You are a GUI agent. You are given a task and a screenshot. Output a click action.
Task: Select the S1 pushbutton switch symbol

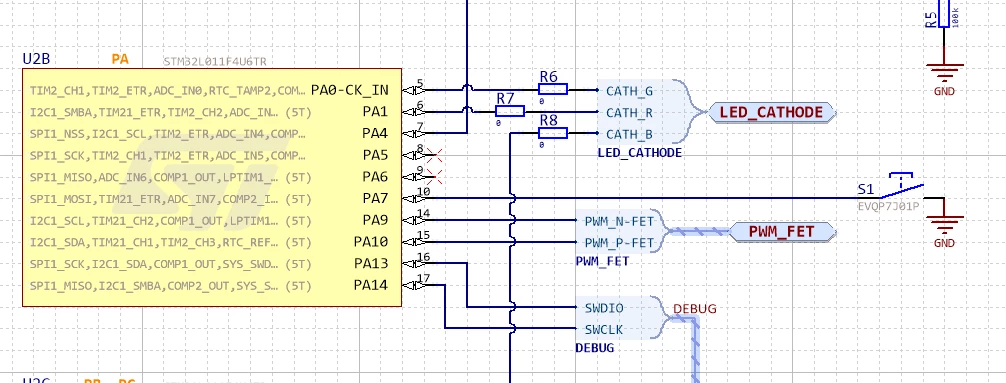coord(901,186)
